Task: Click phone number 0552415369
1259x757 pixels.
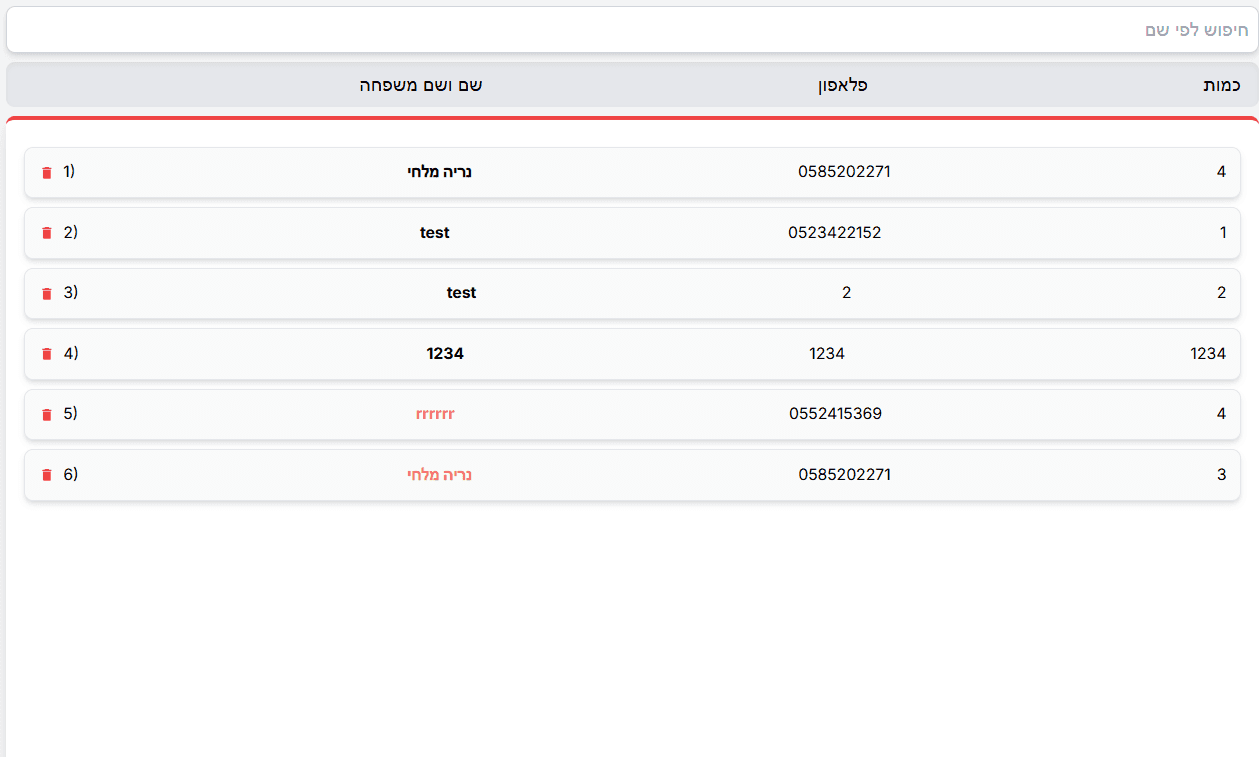Action: 835,413
